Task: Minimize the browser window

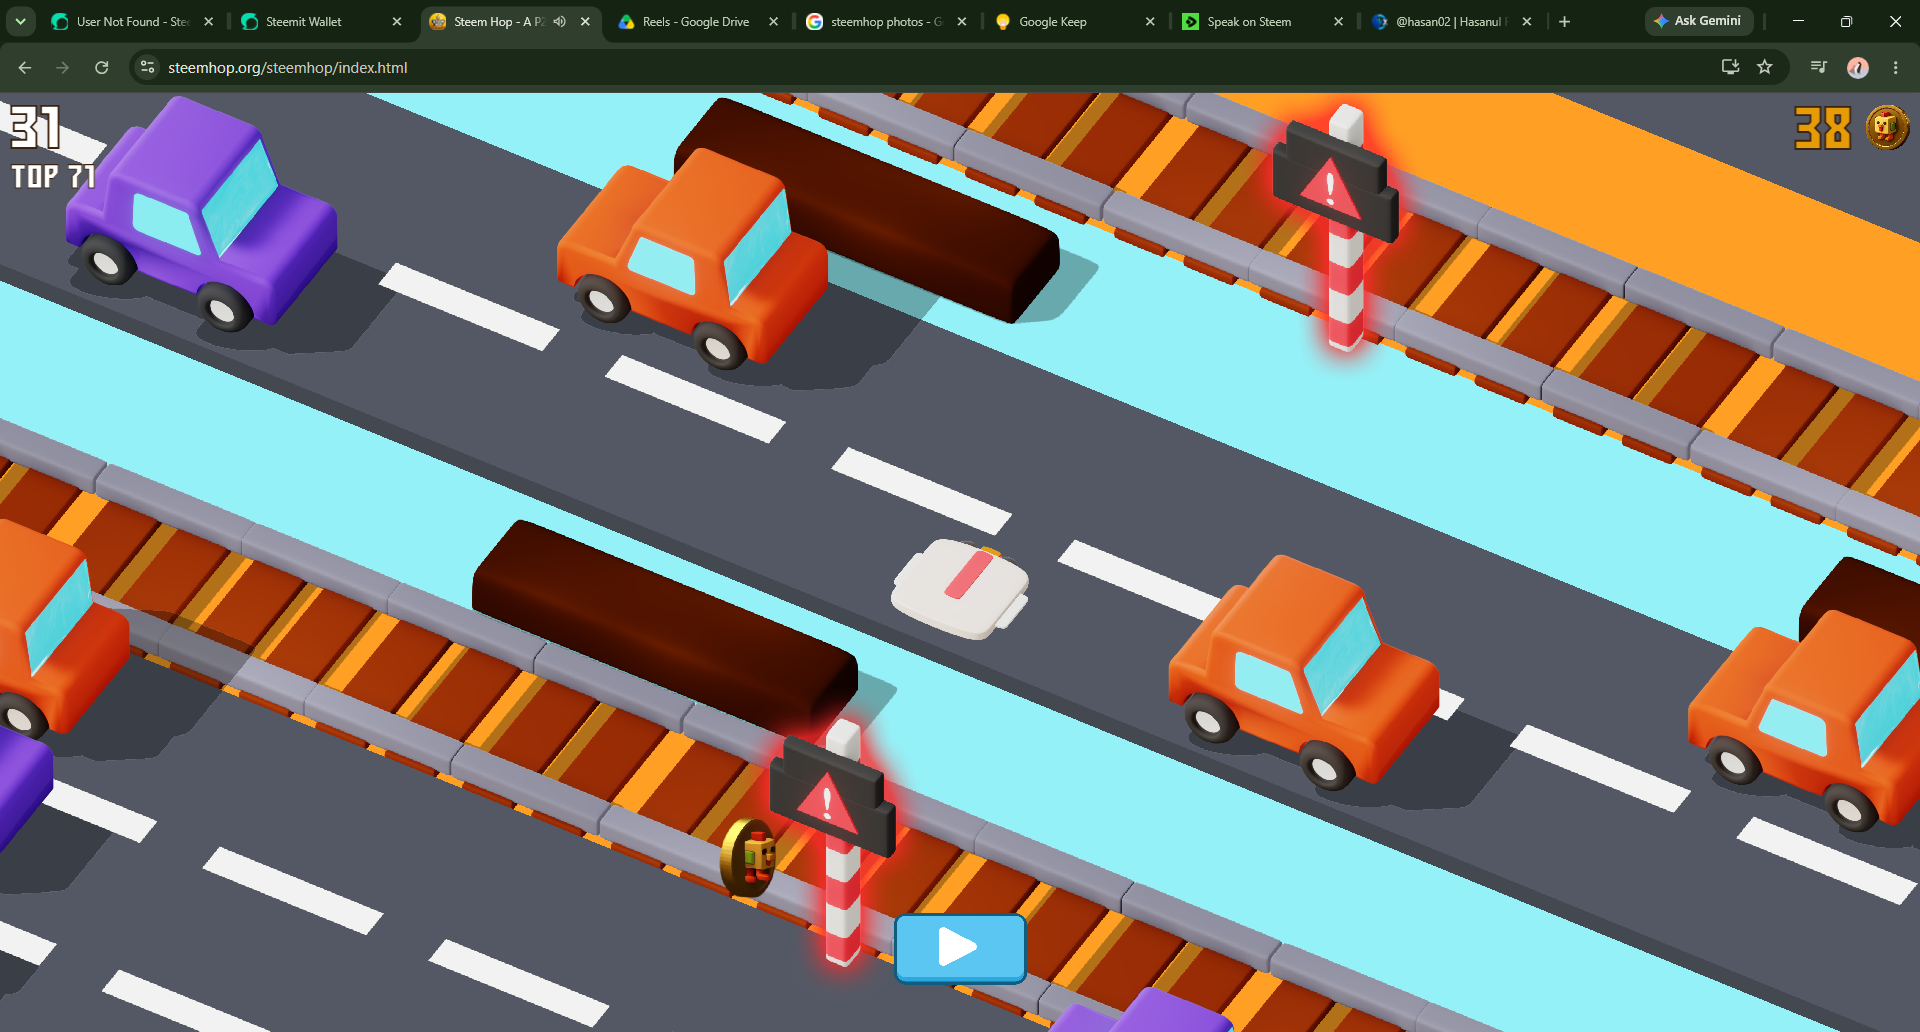Action: tap(1798, 21)
